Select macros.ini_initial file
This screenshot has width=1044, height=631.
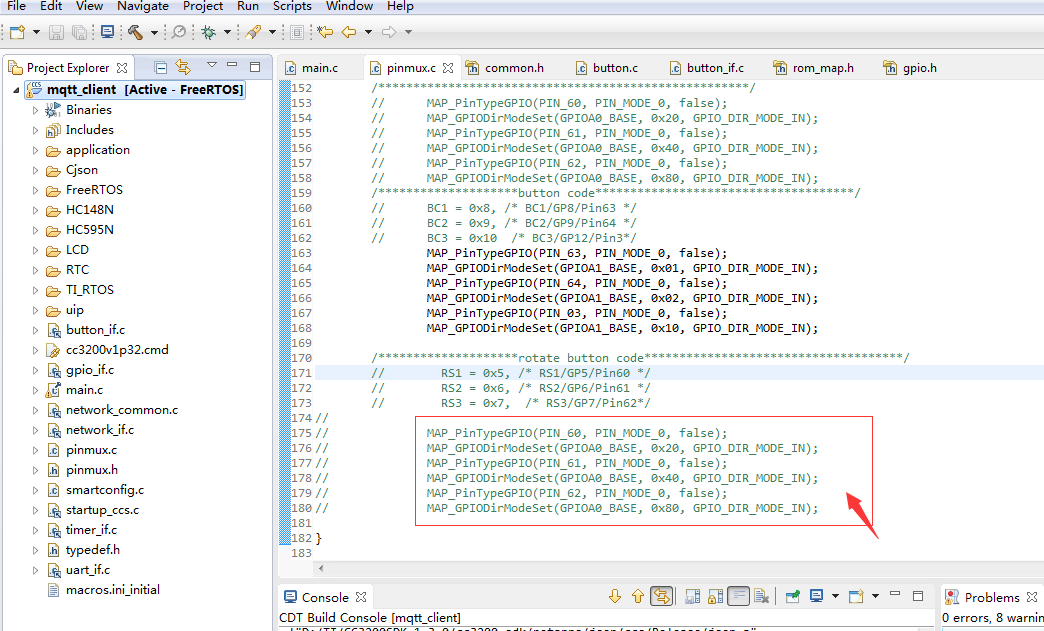pos(112,590)
